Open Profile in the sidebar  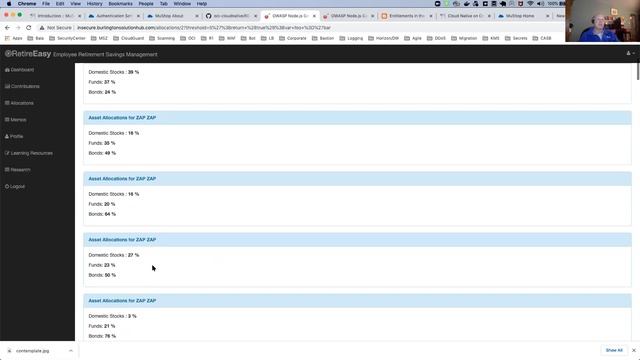coord(14,136)
